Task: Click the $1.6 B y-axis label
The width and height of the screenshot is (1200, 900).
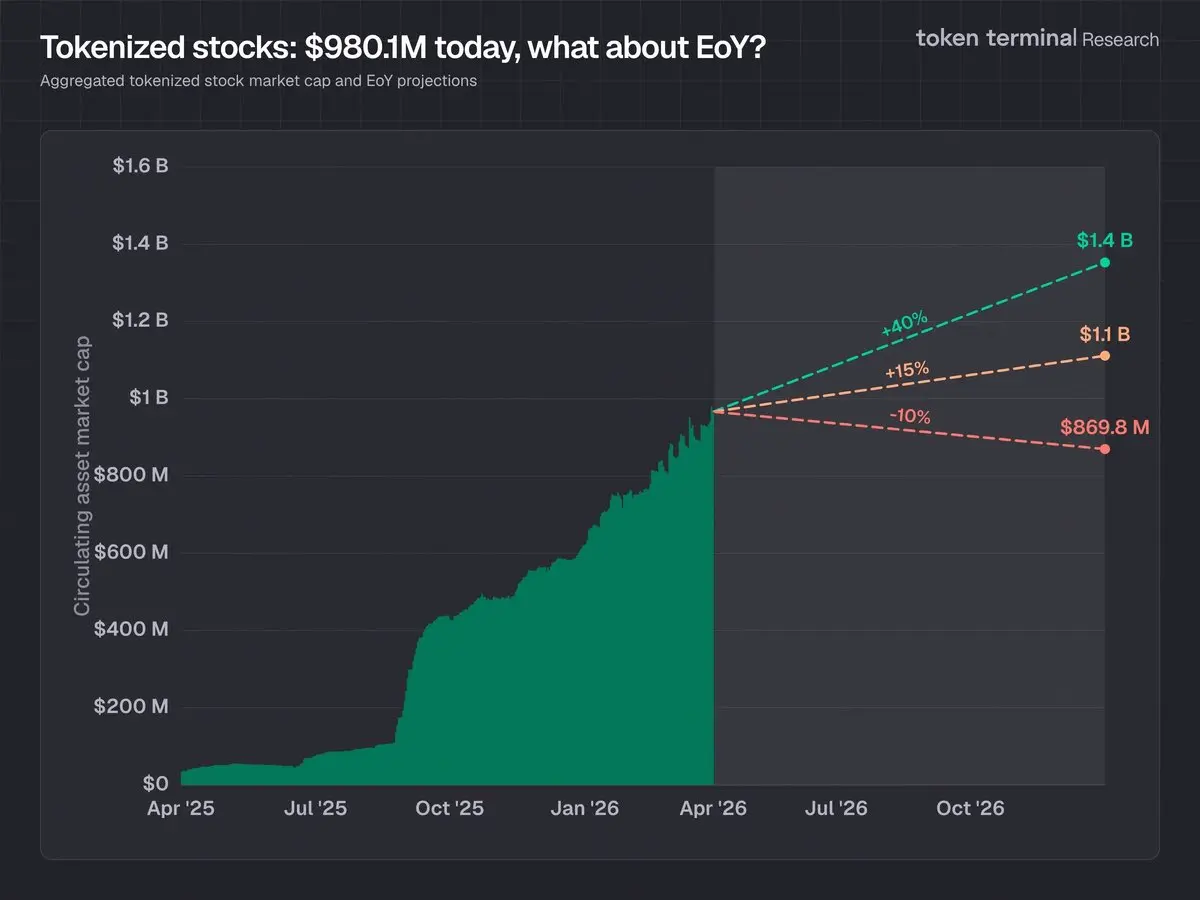Action: [x=140, y=166]
